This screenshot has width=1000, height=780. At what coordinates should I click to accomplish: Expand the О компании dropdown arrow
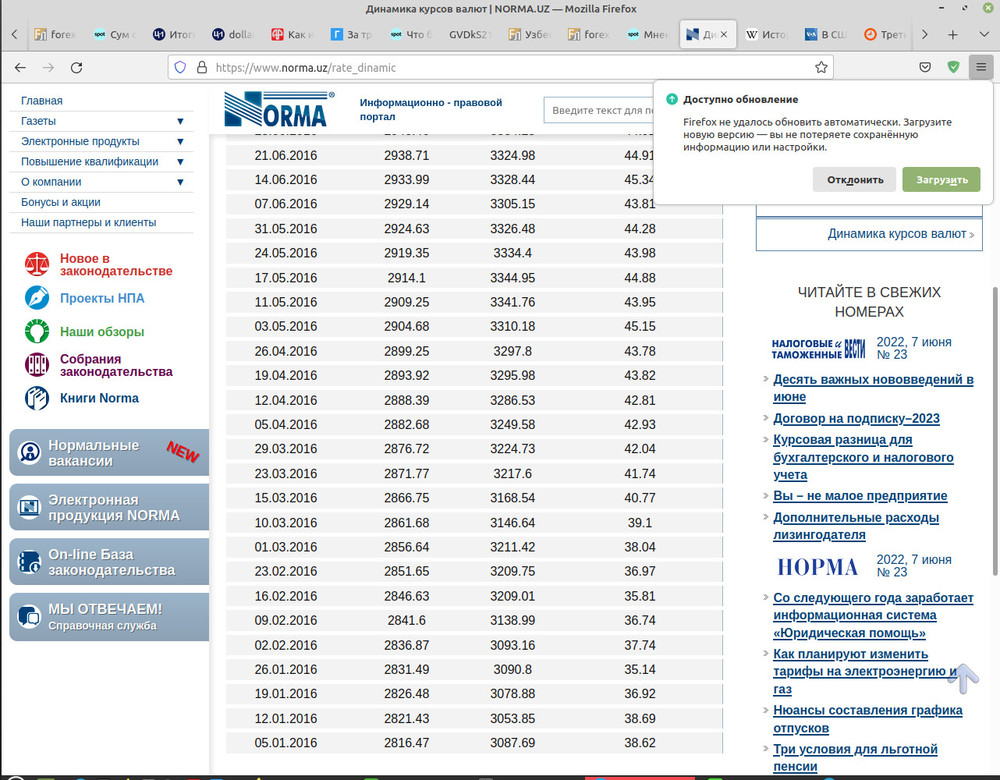point(180,182)
